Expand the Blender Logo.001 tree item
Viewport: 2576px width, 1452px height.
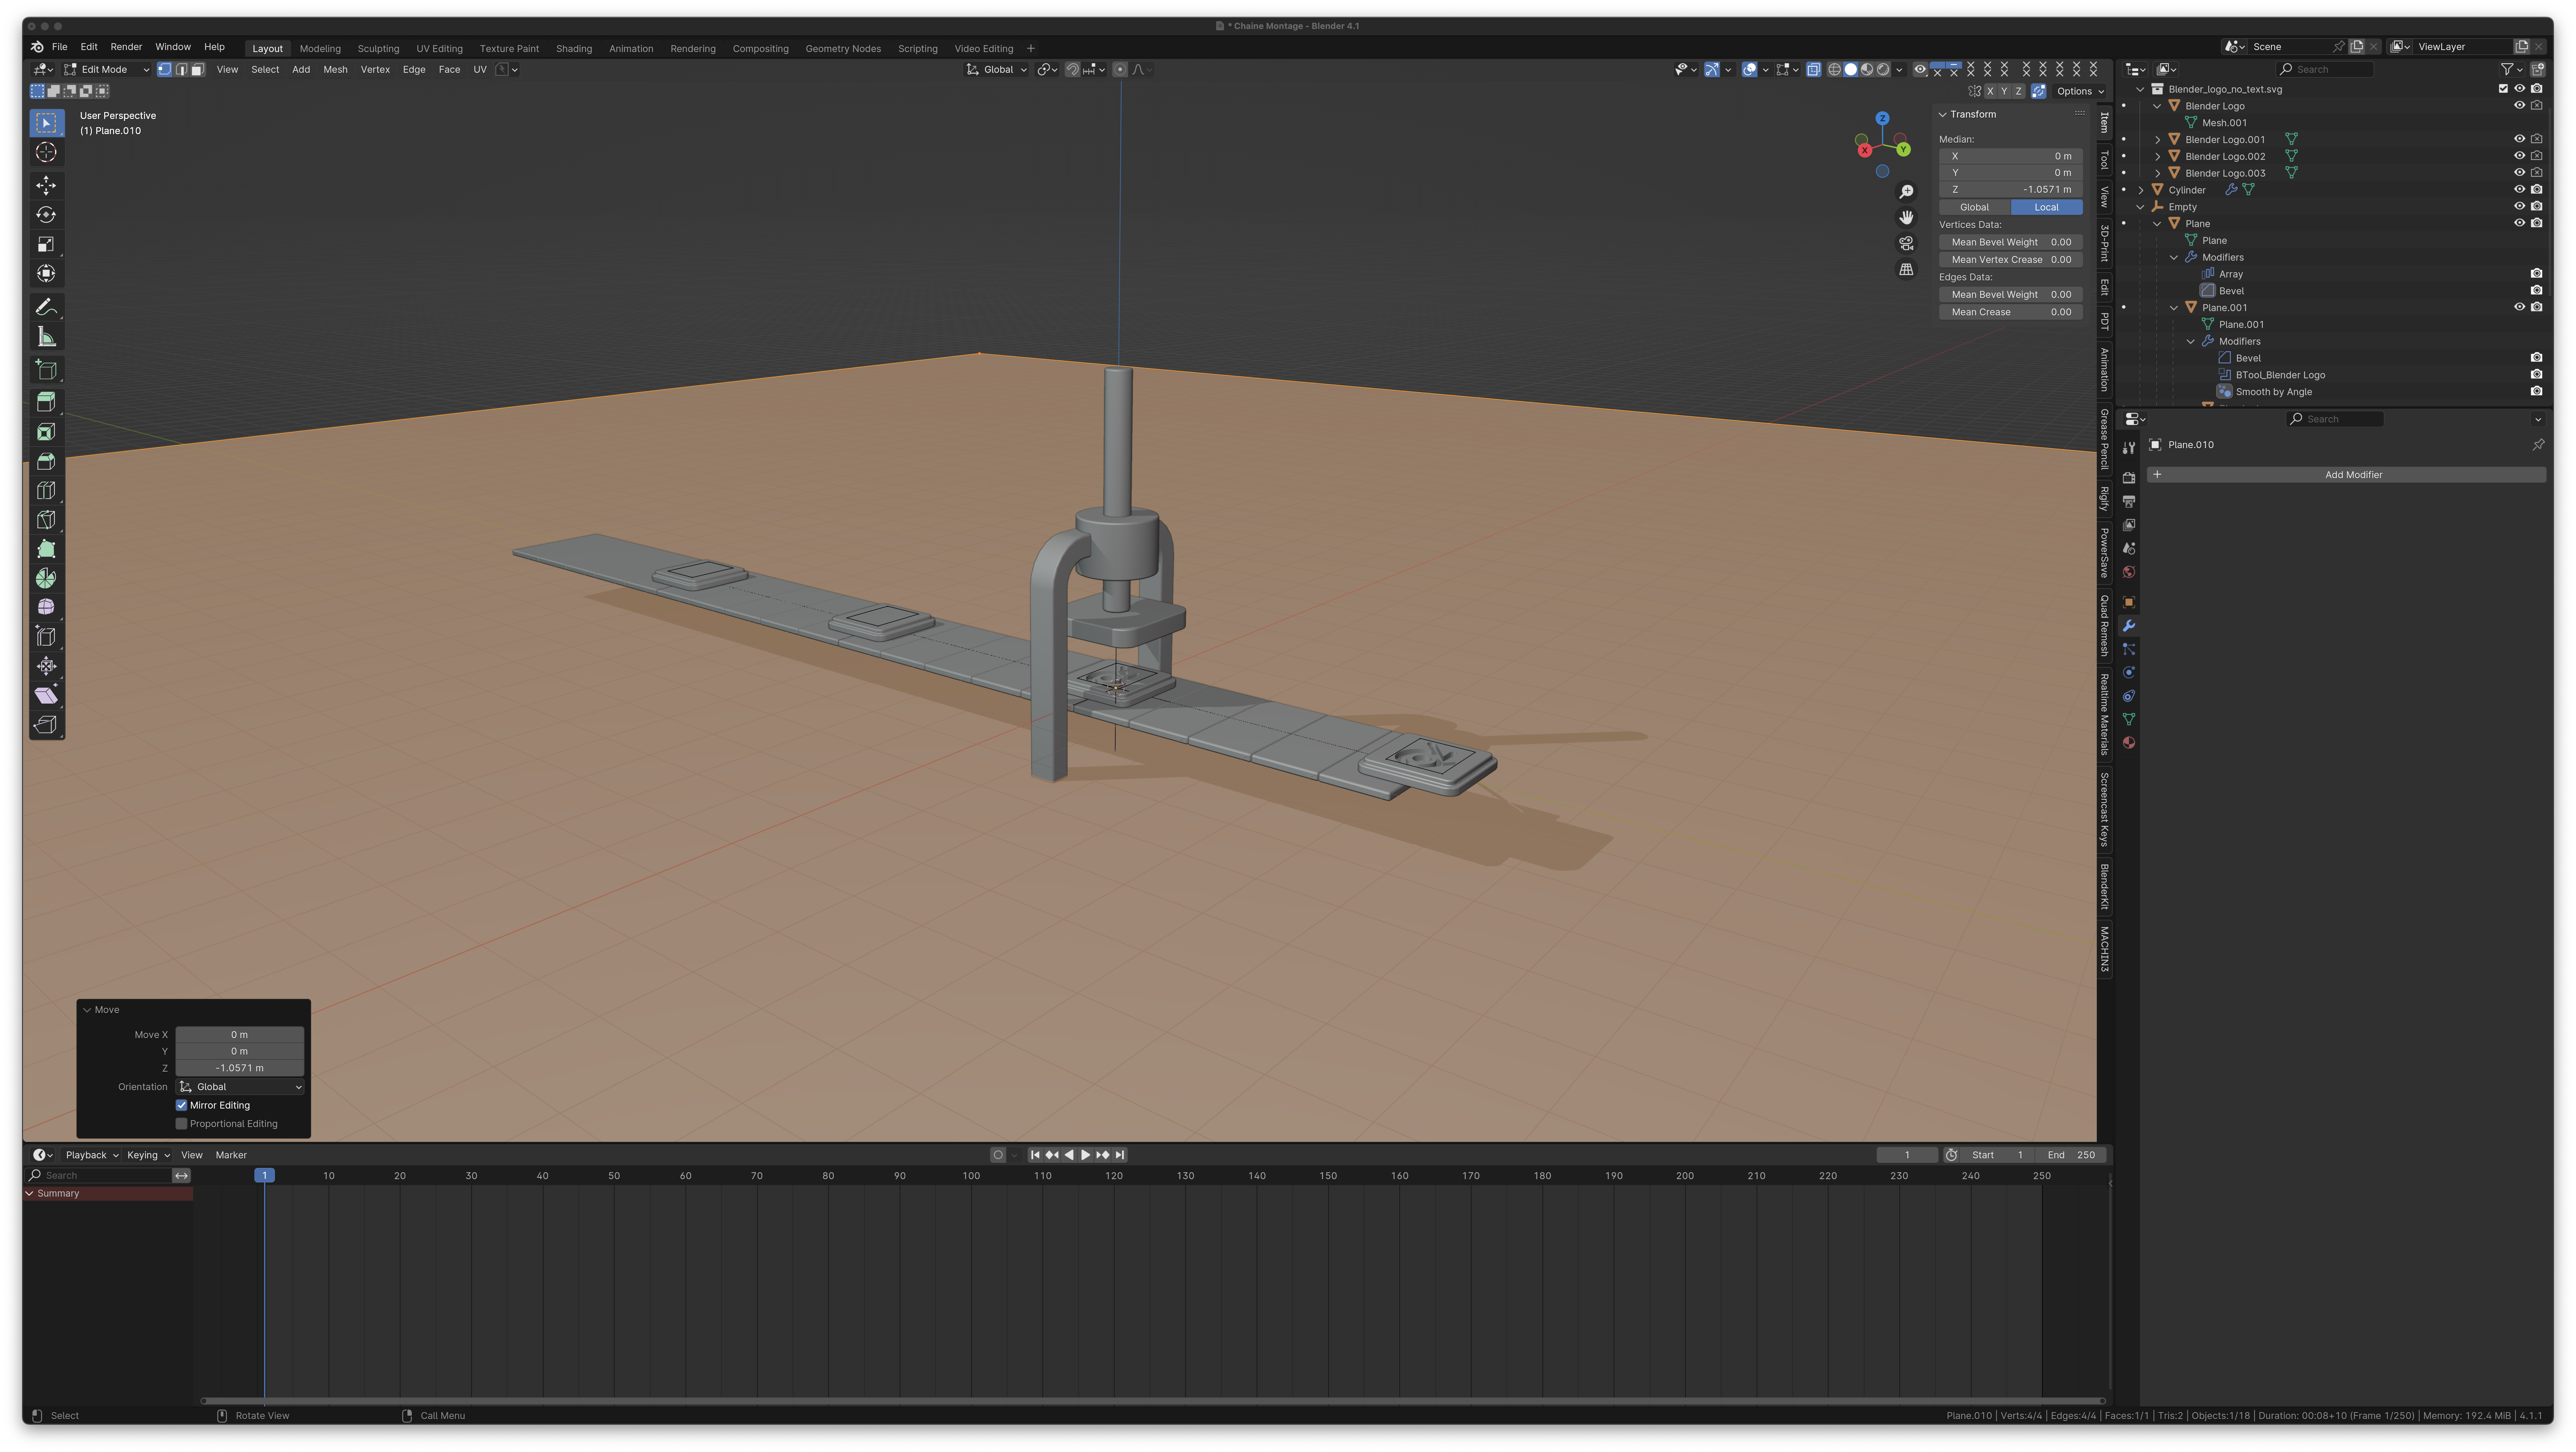click(2158, 140)
